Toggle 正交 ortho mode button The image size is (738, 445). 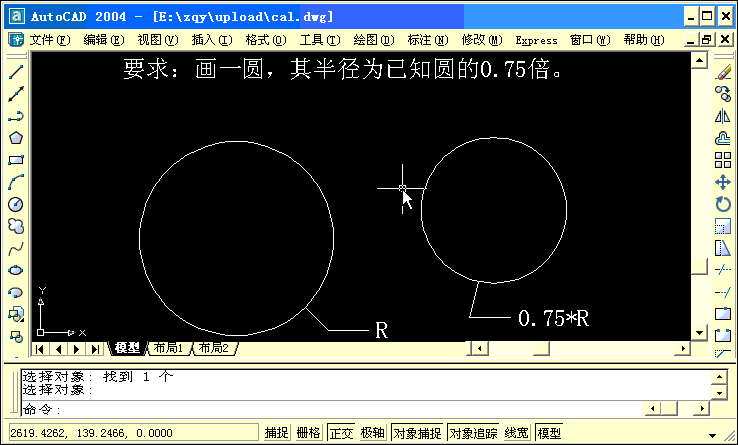click(341, 433)
